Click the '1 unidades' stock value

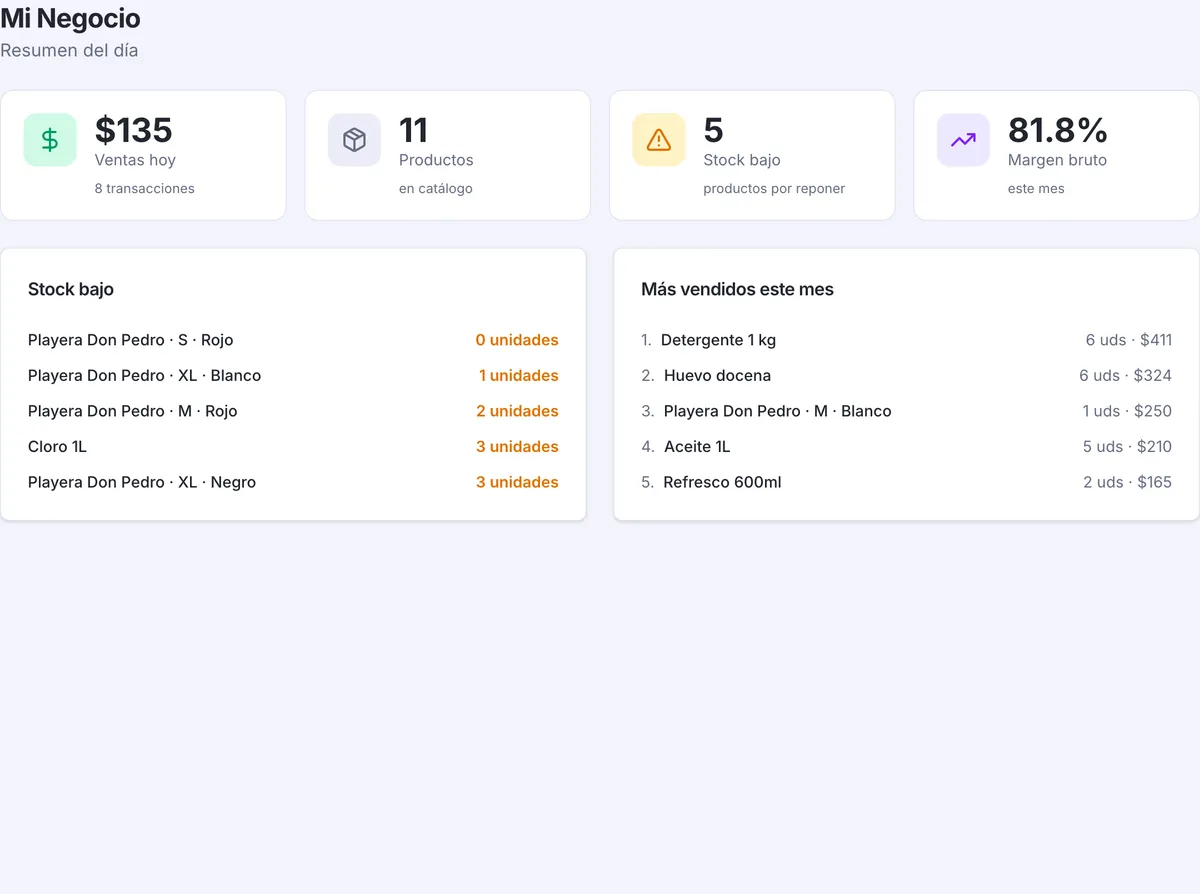coord(518,376)
